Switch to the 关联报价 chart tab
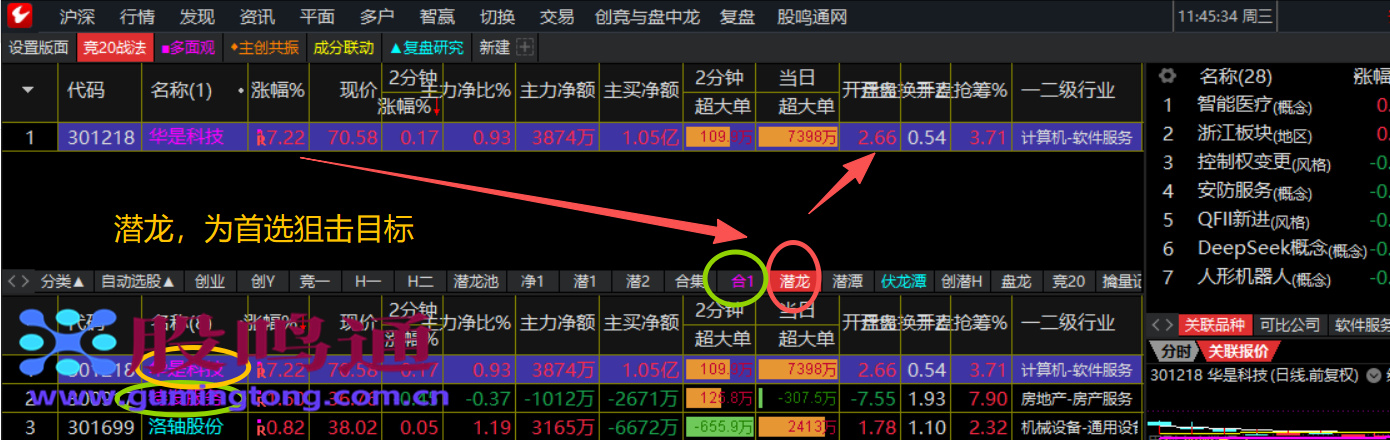Image resolution: width=1390 pixels, height=440 pixels. point(1237,351)
